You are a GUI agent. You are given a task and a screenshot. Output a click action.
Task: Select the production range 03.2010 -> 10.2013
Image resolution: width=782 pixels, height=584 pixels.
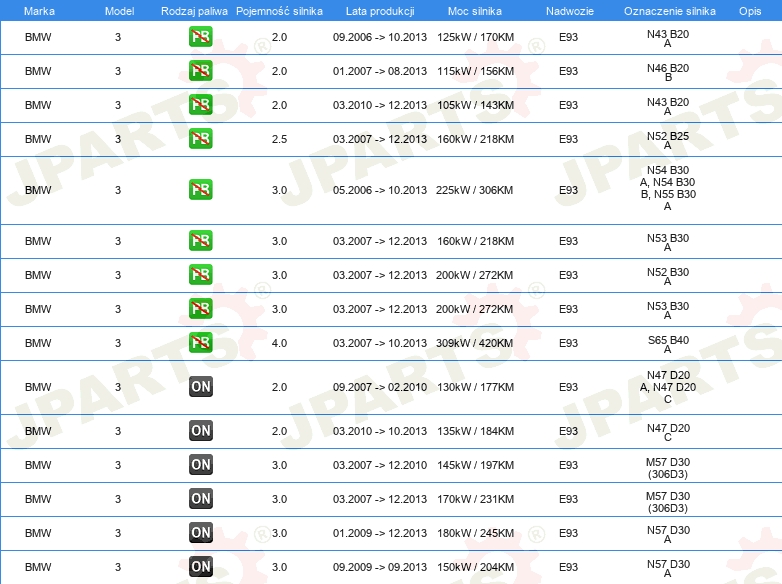click(x=380, y=431)
